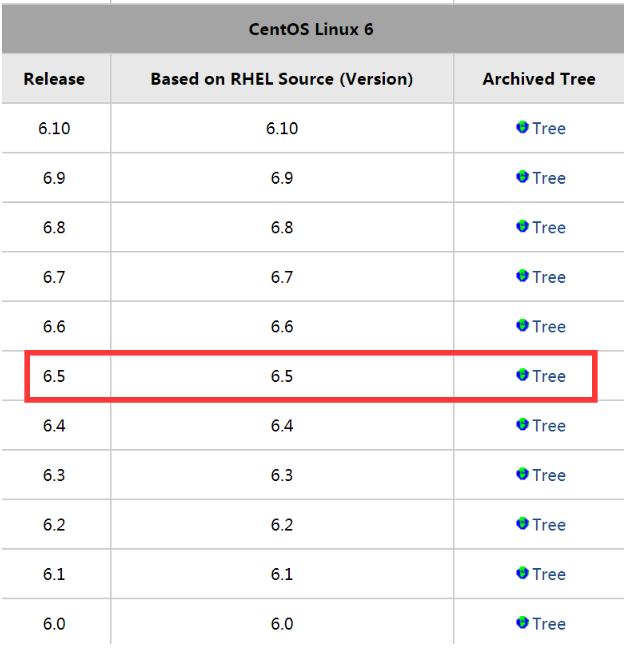The width and height of the screenshot is (630, 652).
Task: Click the 6.1 value in RHEL Source column
Action: [282, 574]
